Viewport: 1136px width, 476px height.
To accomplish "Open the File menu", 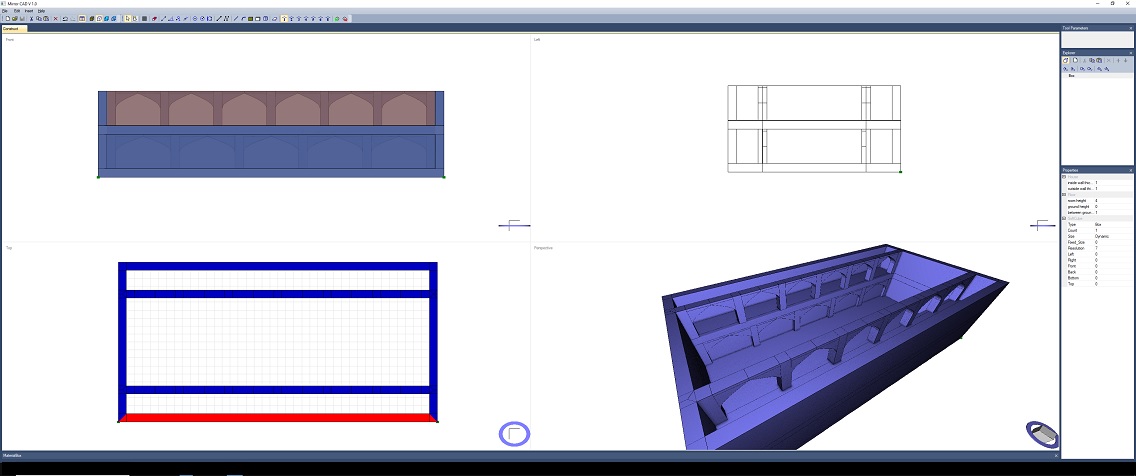I will [x=5, y=11].
